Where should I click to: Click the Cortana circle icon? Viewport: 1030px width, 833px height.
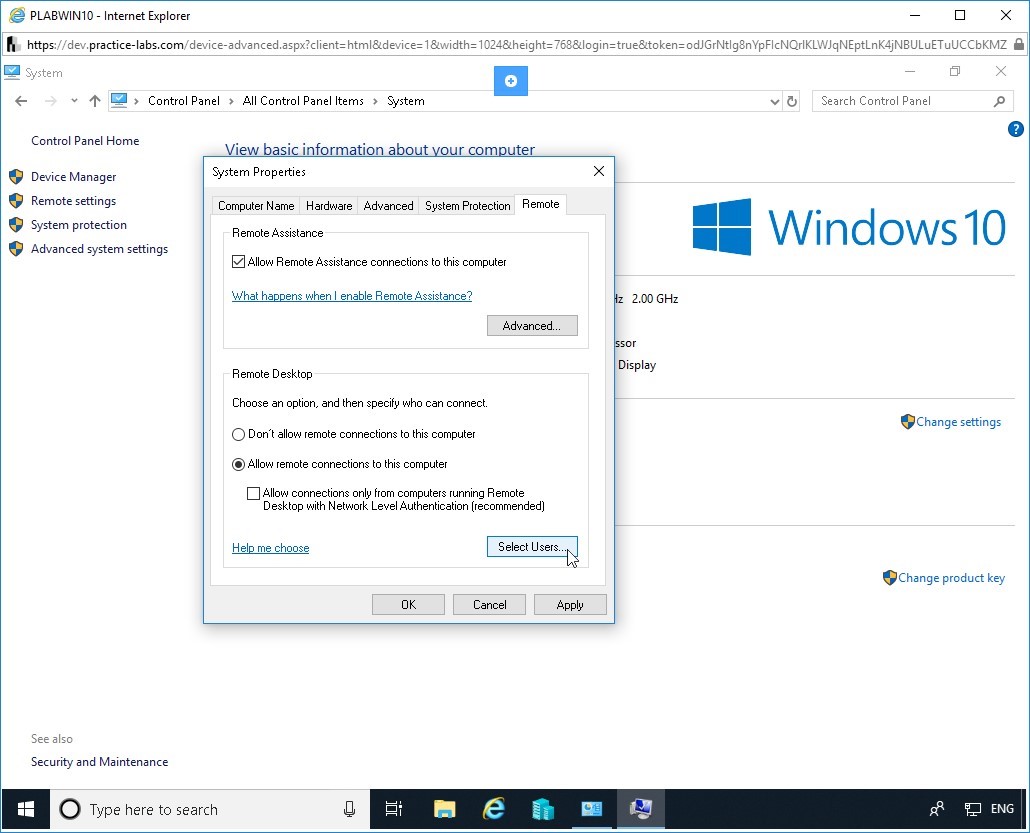point(70,809)
